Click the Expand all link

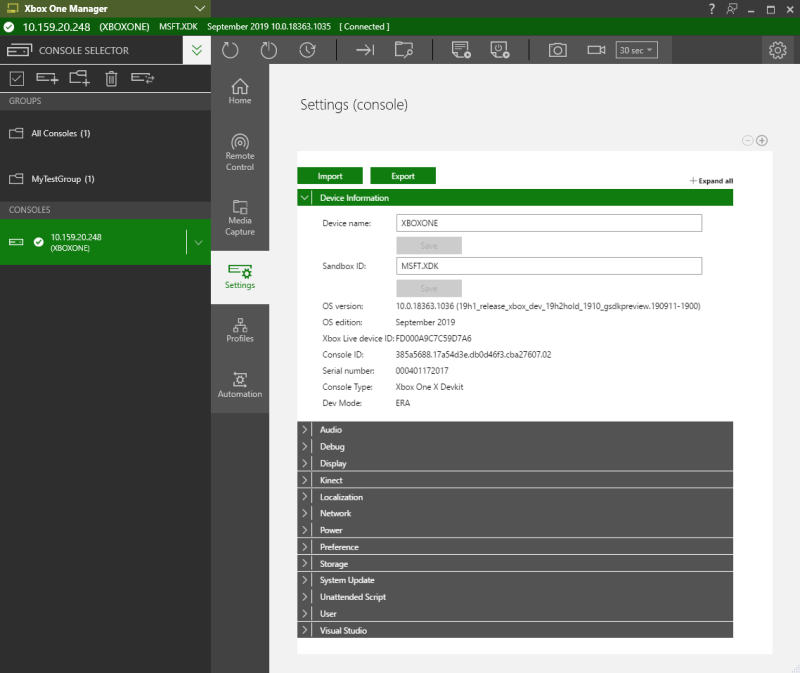(x=711, y=181)
